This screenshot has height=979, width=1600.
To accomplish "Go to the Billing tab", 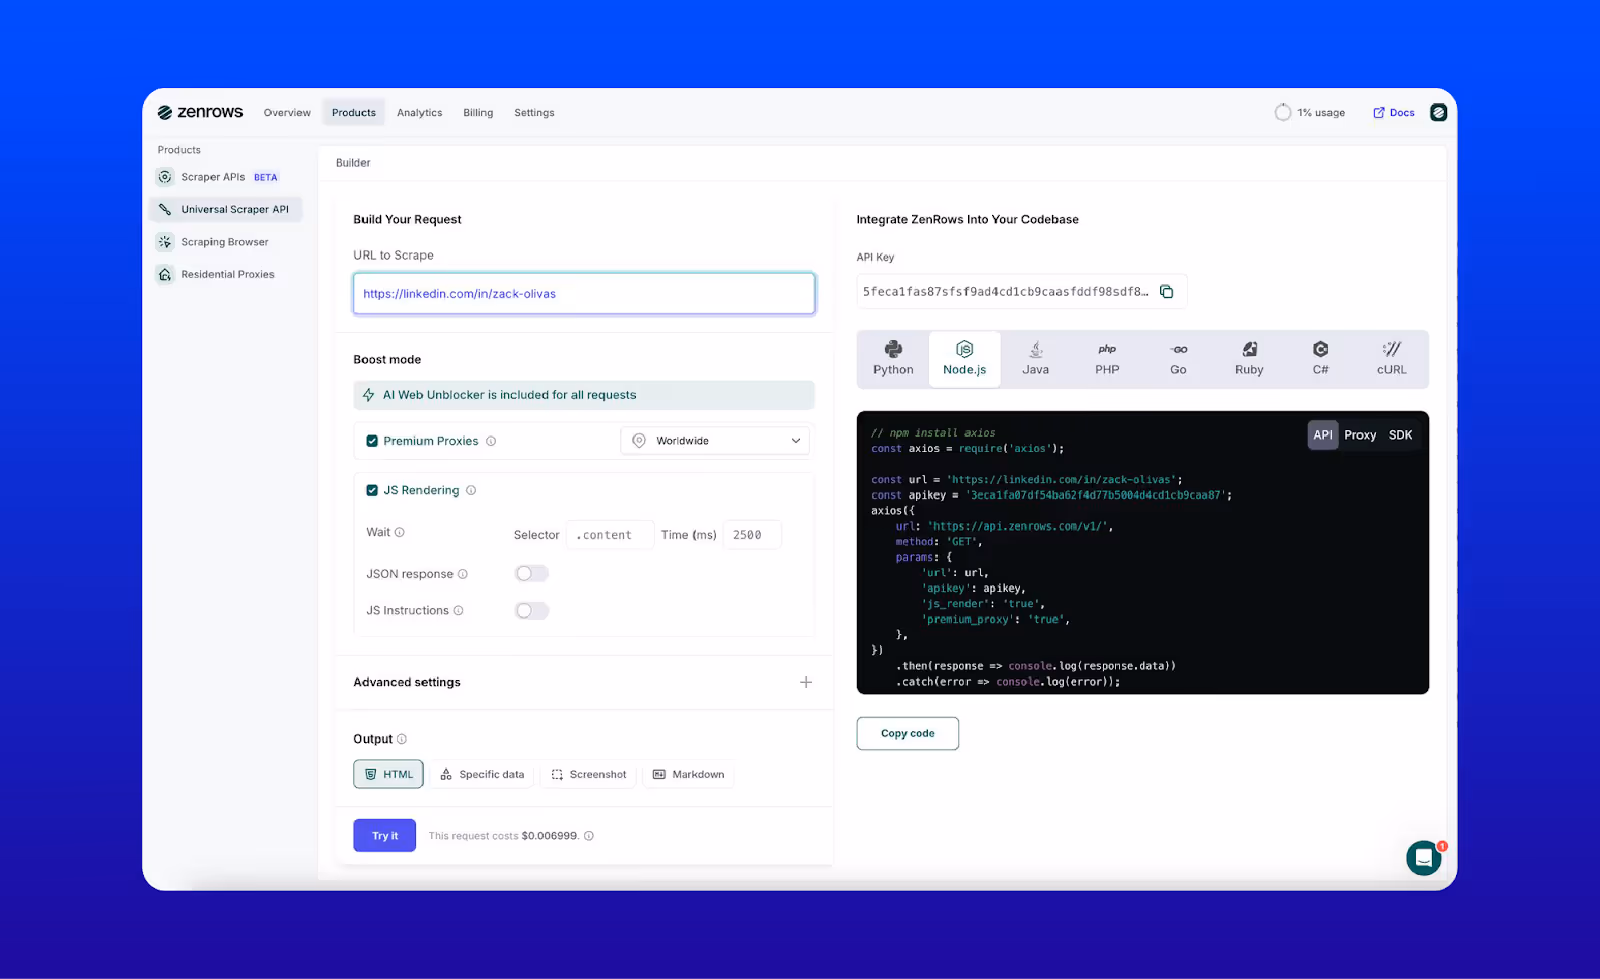I will pyautogui.click(x=478, y=113).
